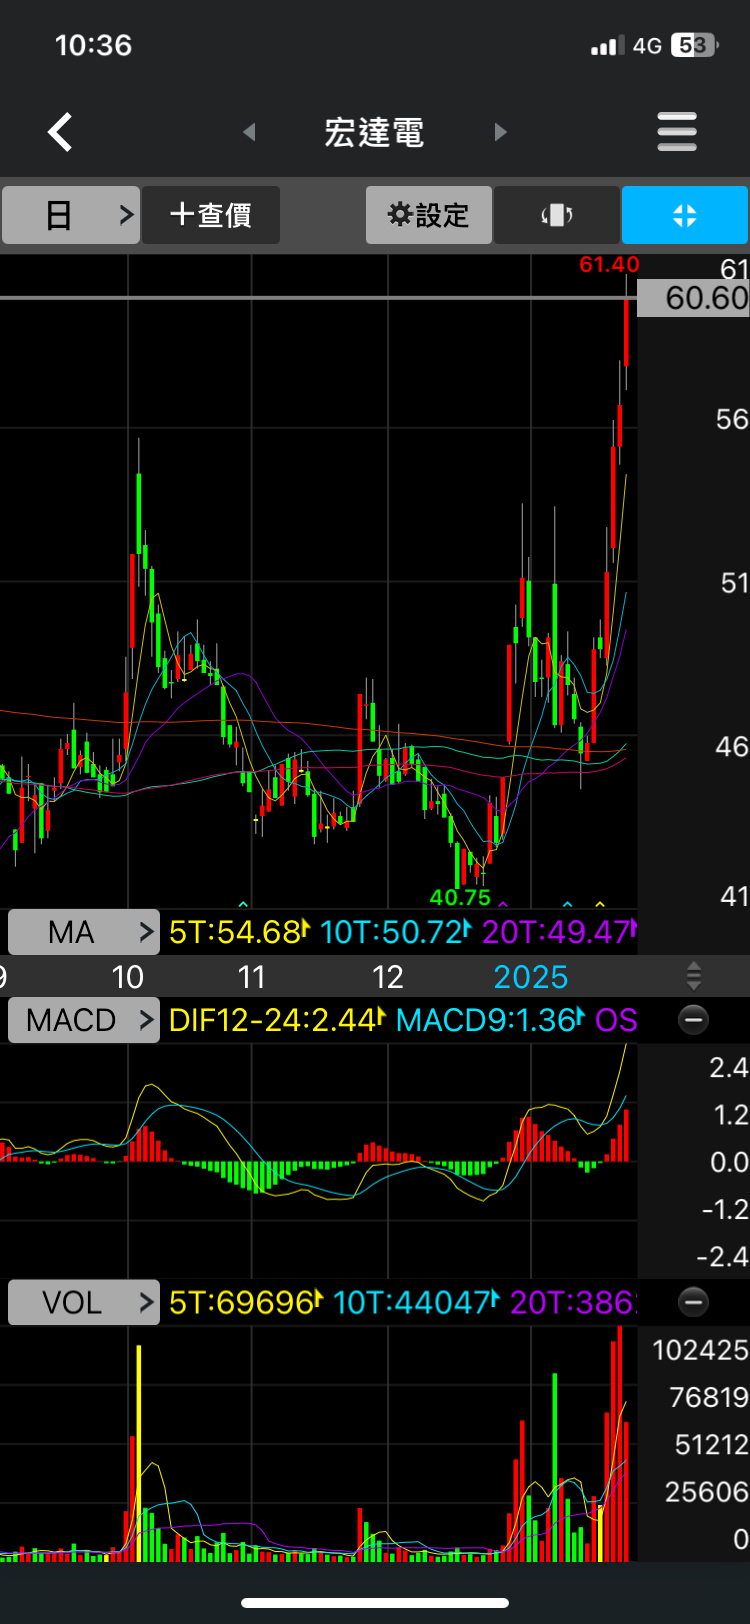Image resolution: width=750 pixels, height=1624 pixels.
Task: Tap the 56 price axis label
Action: [x=732, y=419]
